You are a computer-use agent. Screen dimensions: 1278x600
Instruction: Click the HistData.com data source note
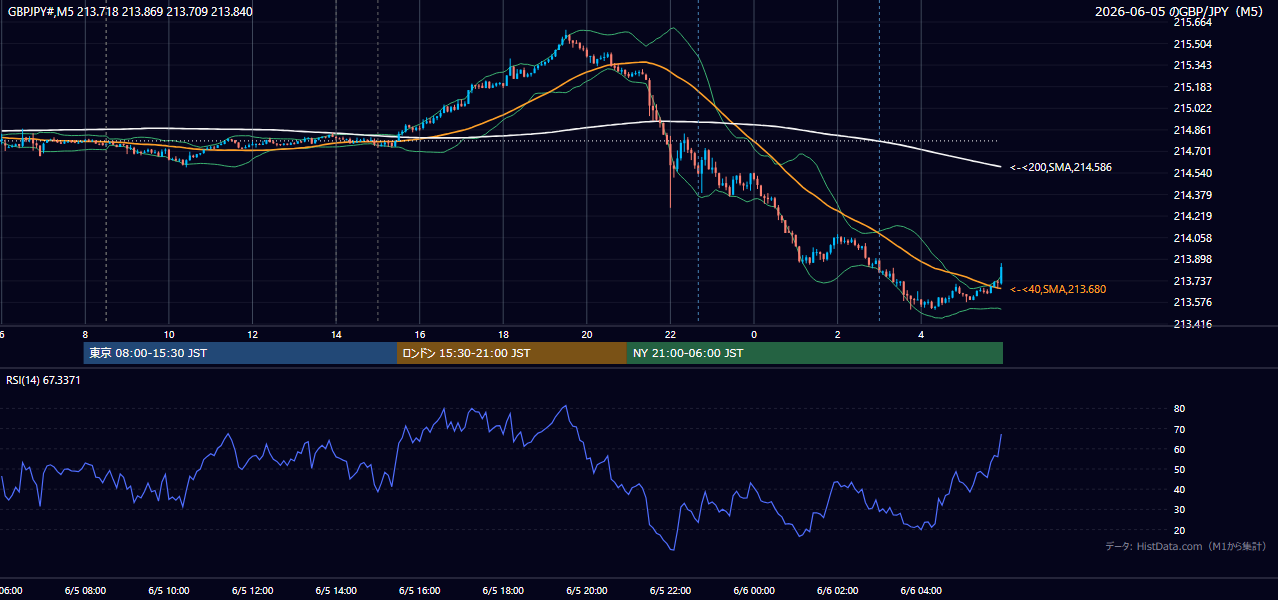coord(1186,546)
